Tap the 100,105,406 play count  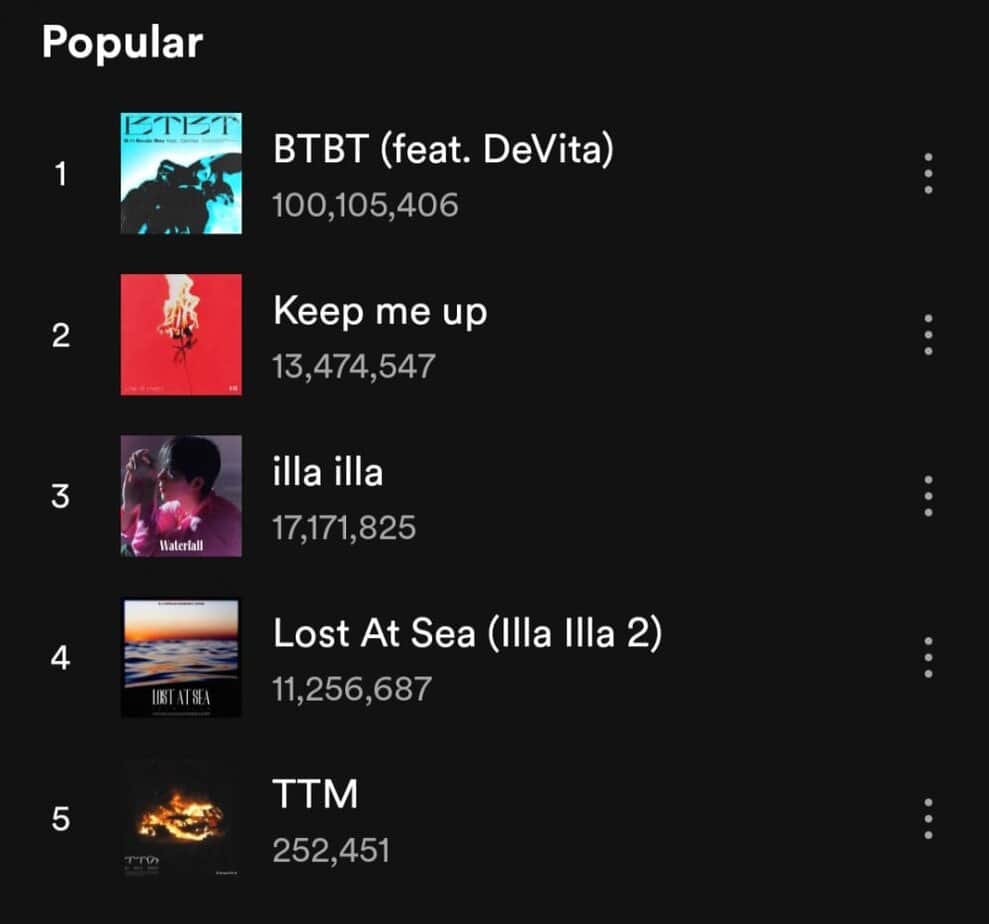coord(365,205)
